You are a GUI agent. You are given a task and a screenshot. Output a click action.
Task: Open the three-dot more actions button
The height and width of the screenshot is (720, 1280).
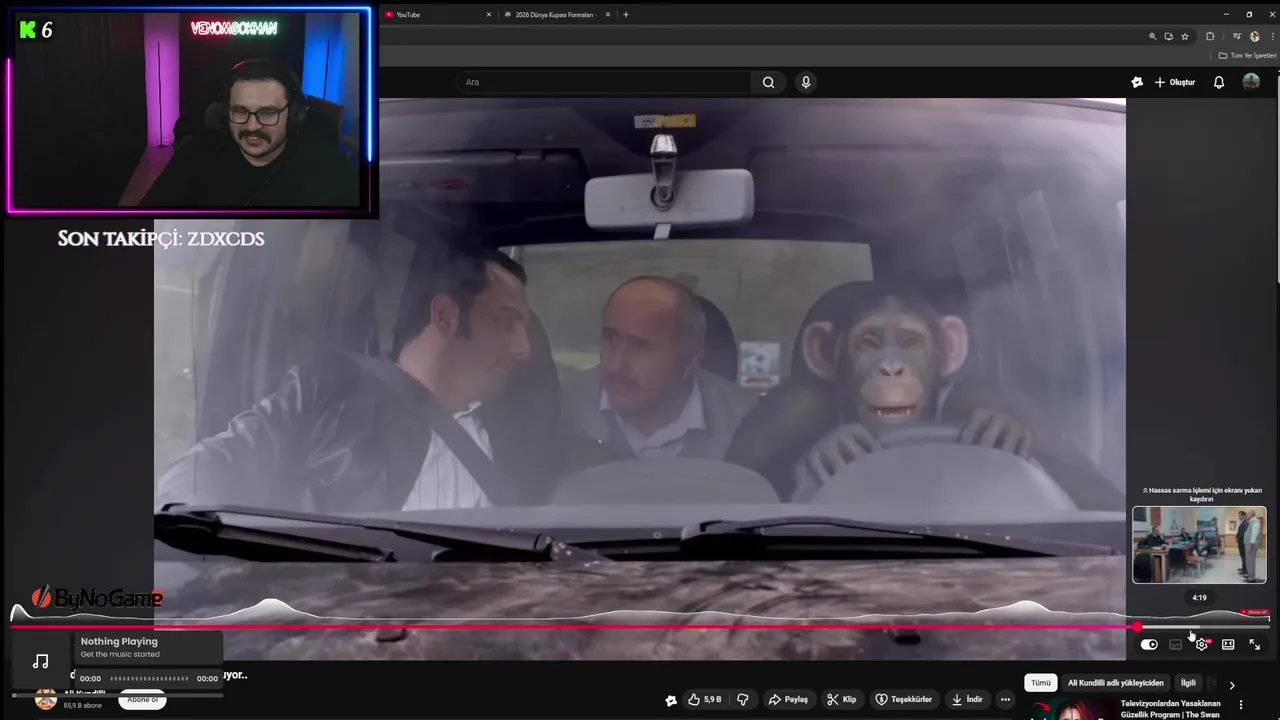[1005, 699]
